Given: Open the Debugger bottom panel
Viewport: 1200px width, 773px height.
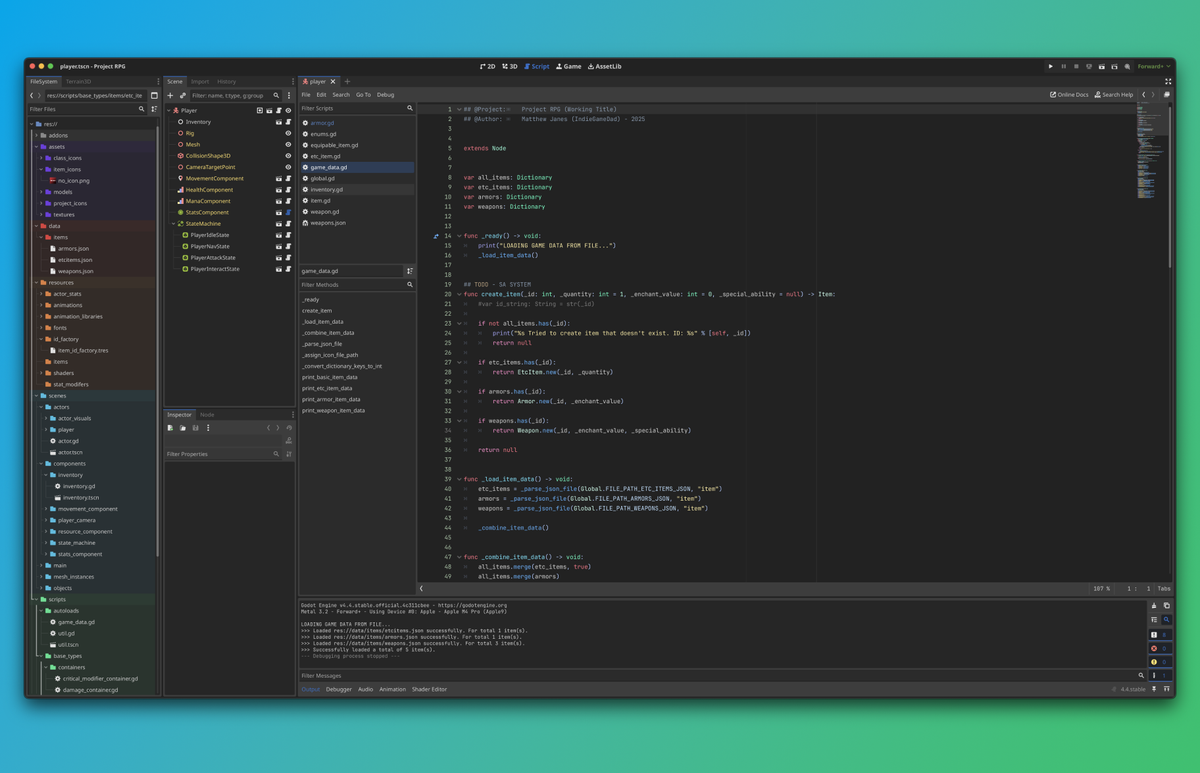Looking at the screenshot, I should (339, 689).
